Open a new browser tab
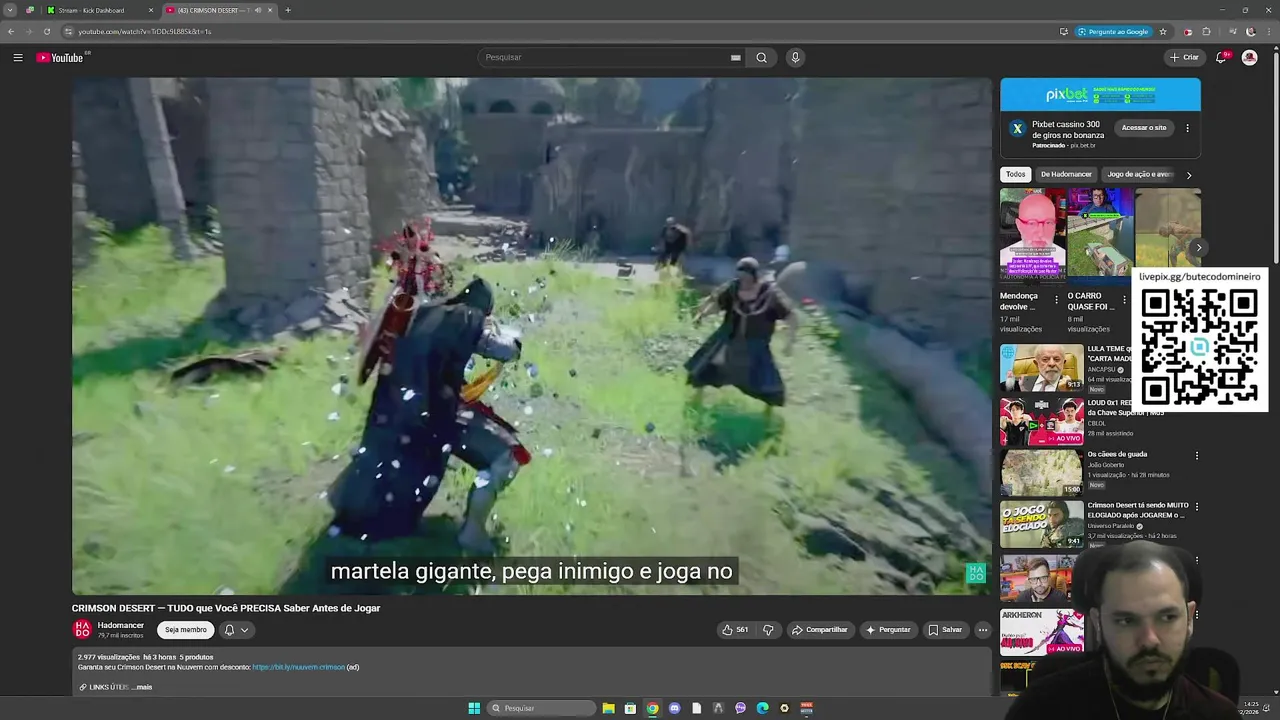Image resolution: width=1280 pixels, height=720 pixels. click(x=287, y=10)
